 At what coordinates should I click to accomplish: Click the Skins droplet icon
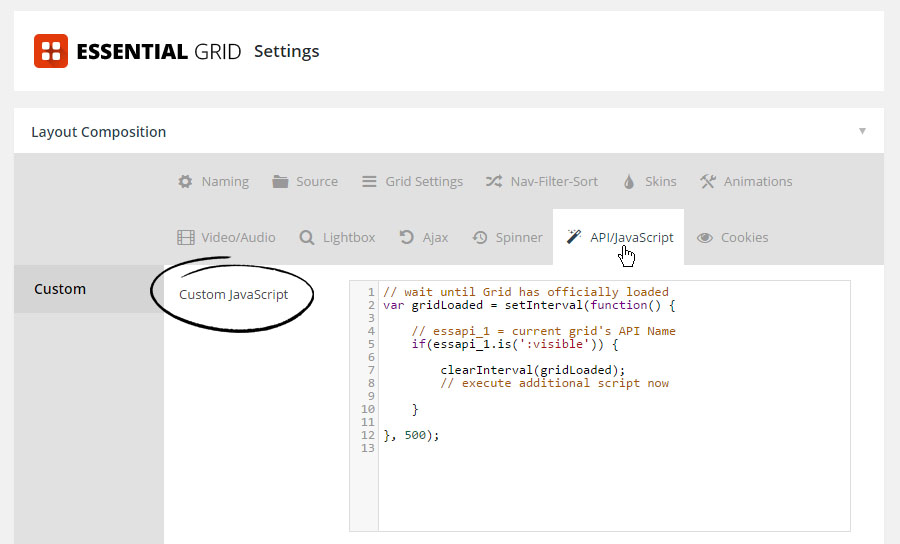(629, 182)
